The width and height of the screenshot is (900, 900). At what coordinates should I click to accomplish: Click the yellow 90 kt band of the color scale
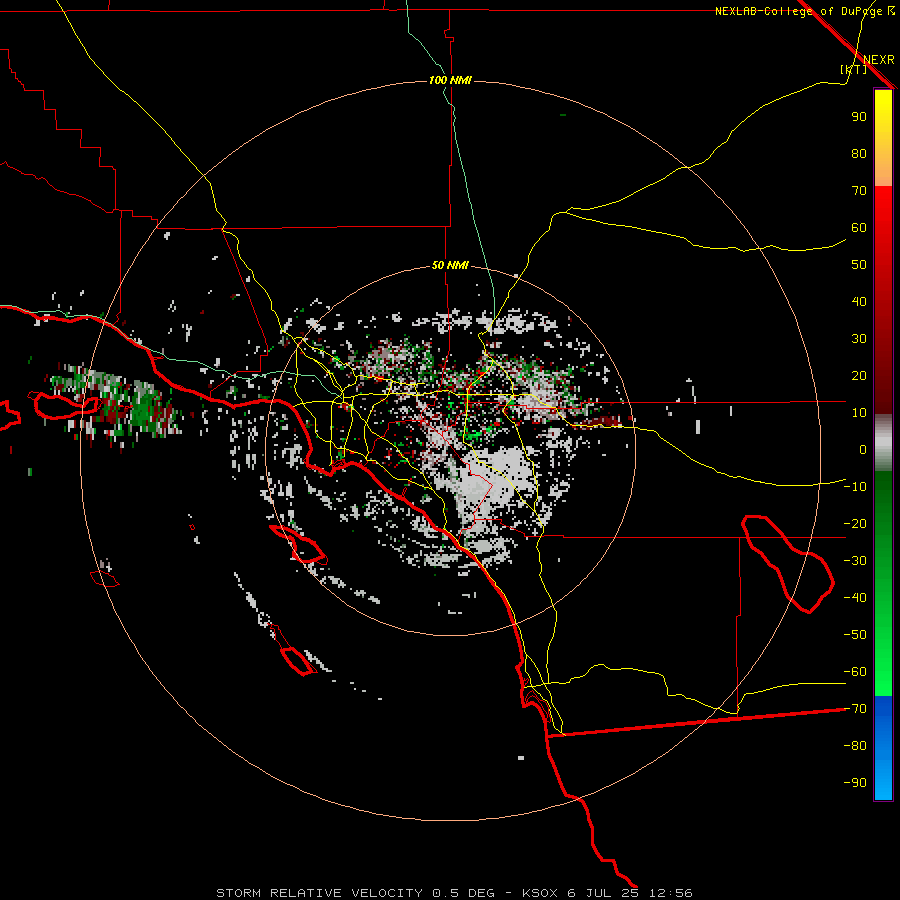tap(883, 116)
